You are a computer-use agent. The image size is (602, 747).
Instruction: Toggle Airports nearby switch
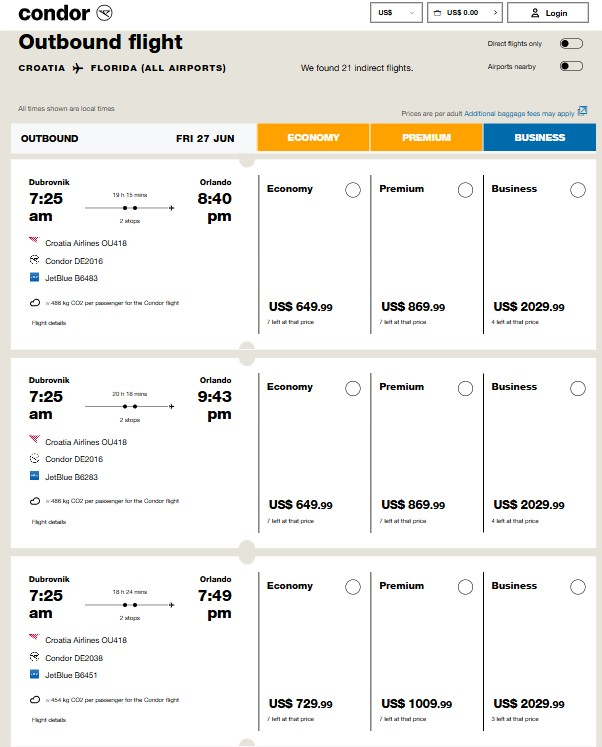coord(571,66)
